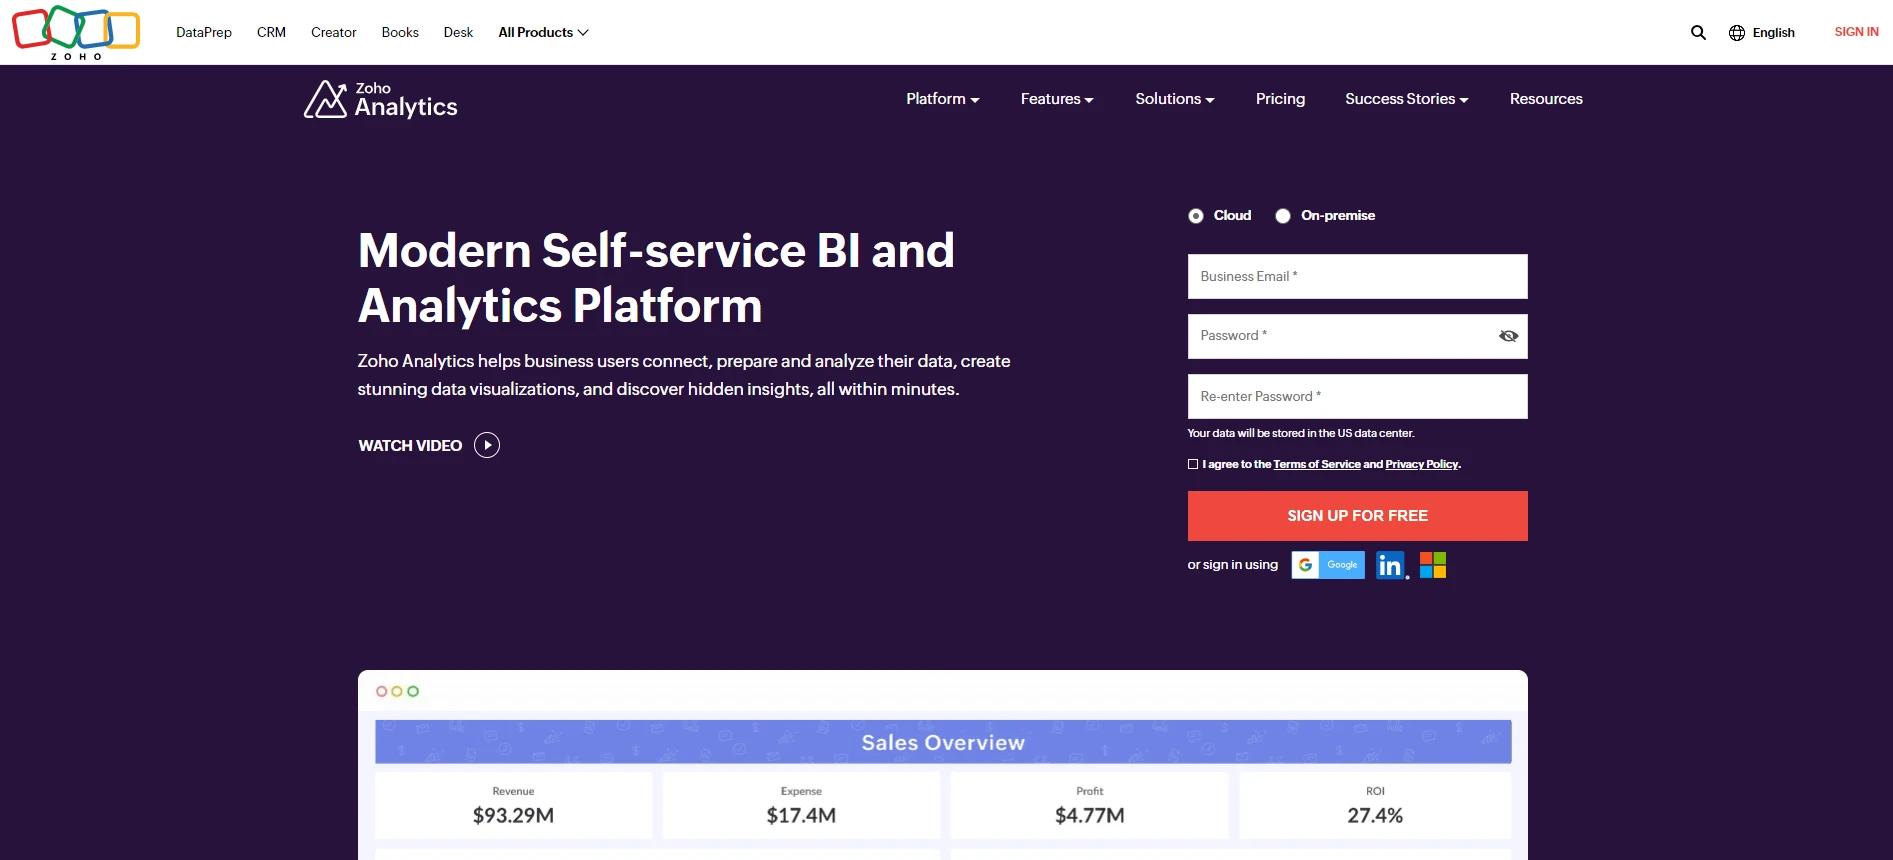
Task: Open the Platform dropdown menu
Action: pos(942,99)
